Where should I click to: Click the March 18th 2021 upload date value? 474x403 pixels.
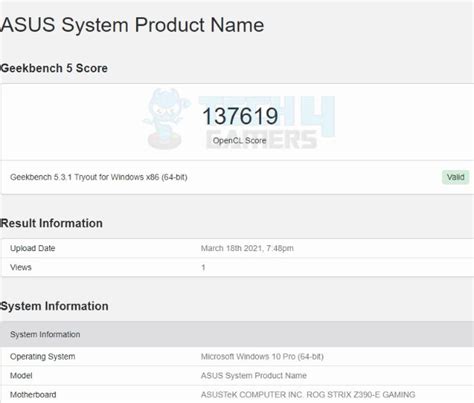coord(247,248)
